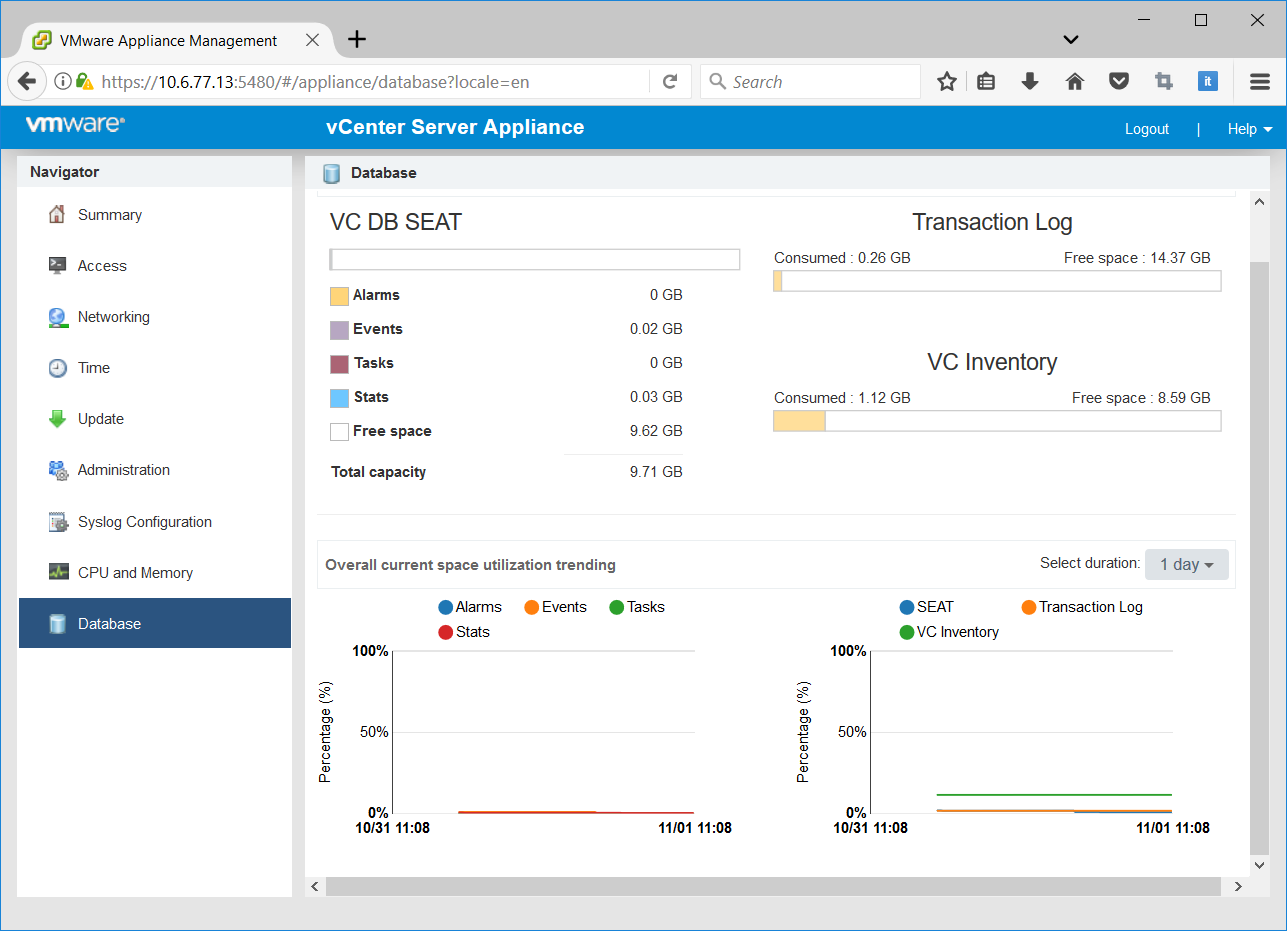Toggle Events series in chart legend

[556, 607]
